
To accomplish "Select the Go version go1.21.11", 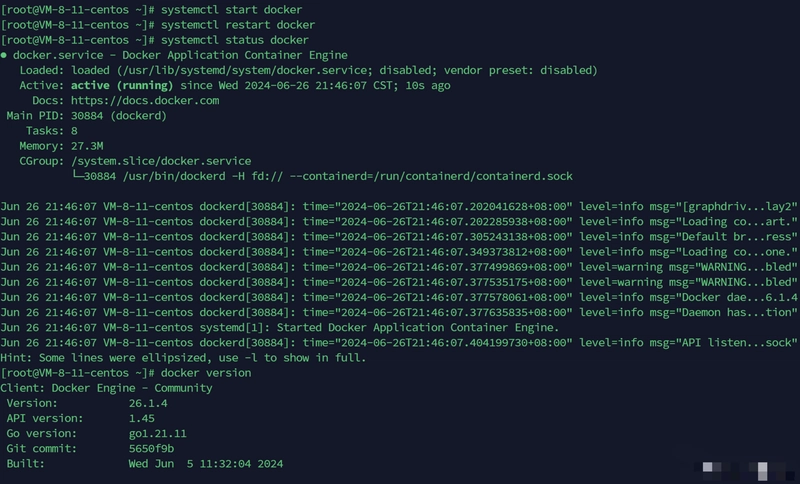I will (158, 434).
